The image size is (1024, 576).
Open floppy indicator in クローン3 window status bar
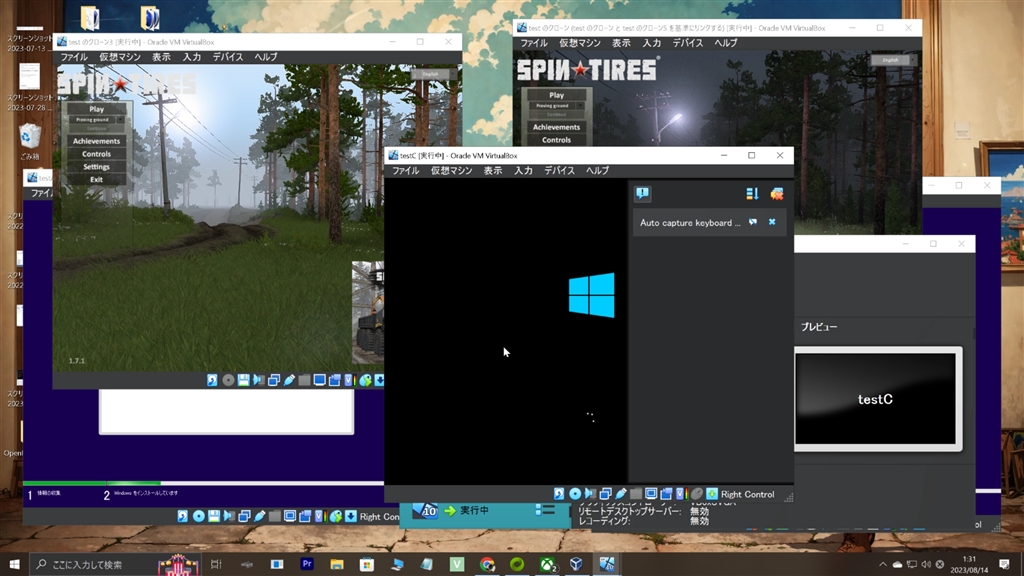pyautogui.click(x=243, y=380)
